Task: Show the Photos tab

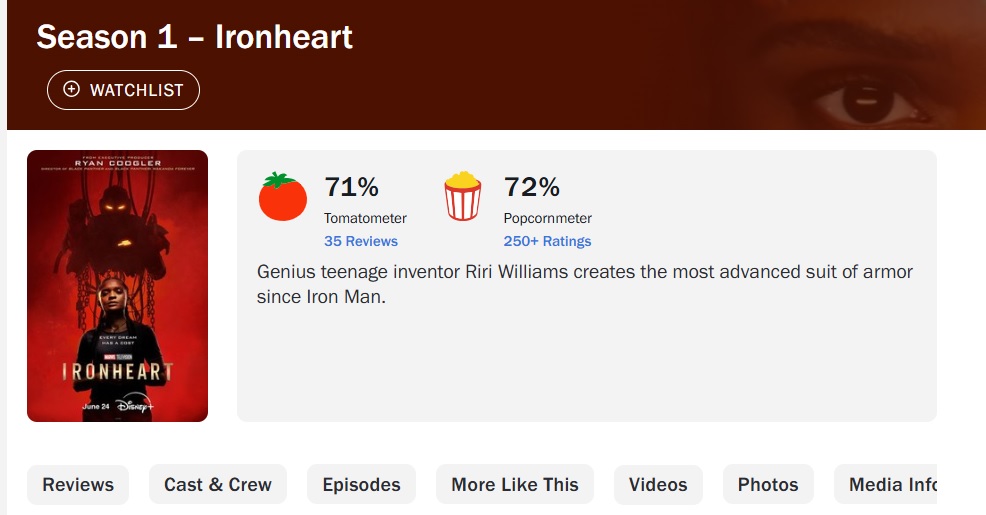Action: click(768, 485)
